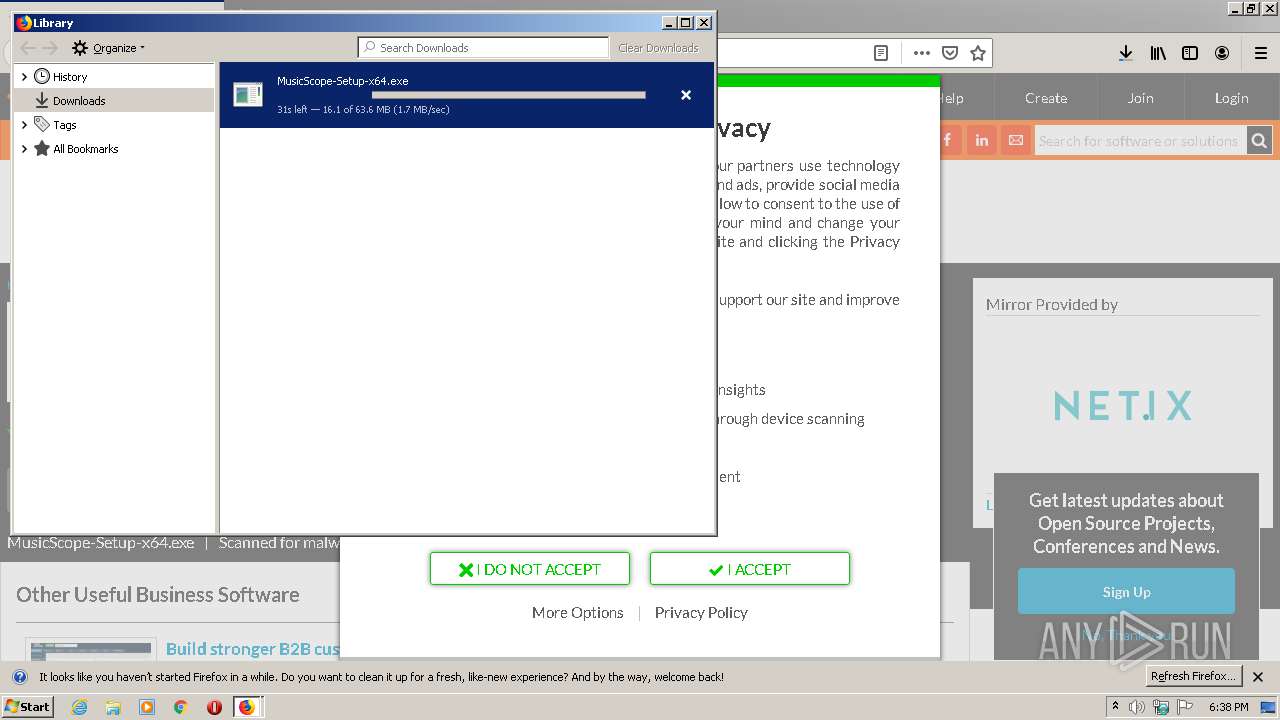Click the Library forward arrow
Image resolution: width=1280 pixels, height=720 pixels.
point(51,48)
